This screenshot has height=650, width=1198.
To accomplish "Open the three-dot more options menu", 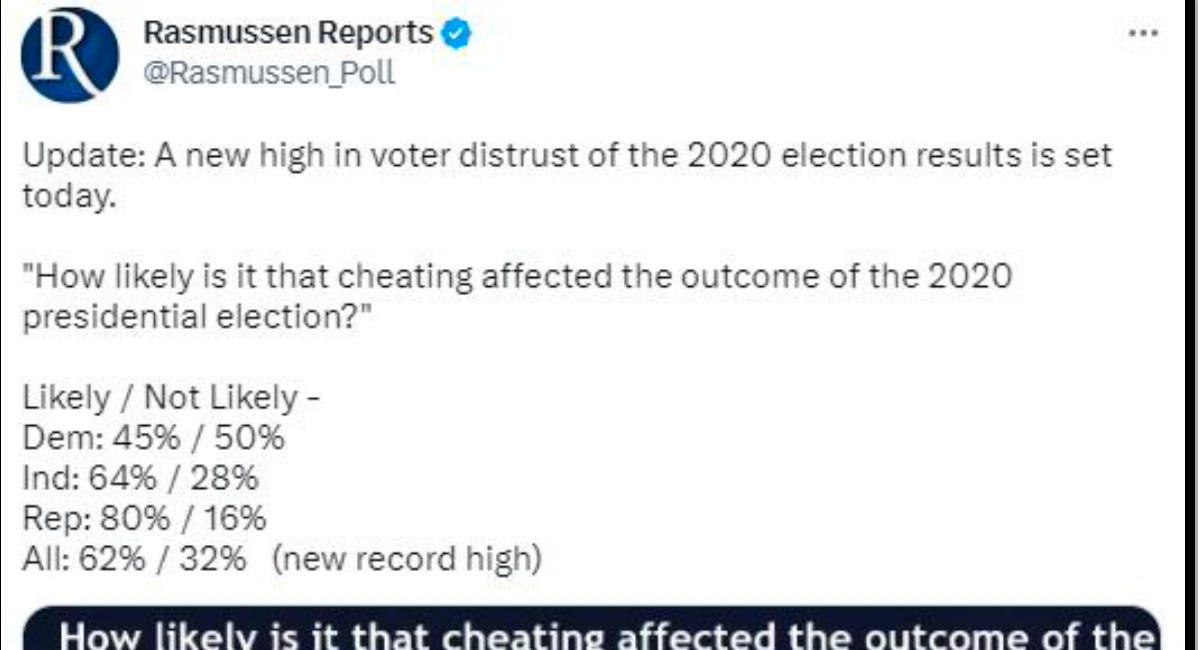I will coord(1141,33).
